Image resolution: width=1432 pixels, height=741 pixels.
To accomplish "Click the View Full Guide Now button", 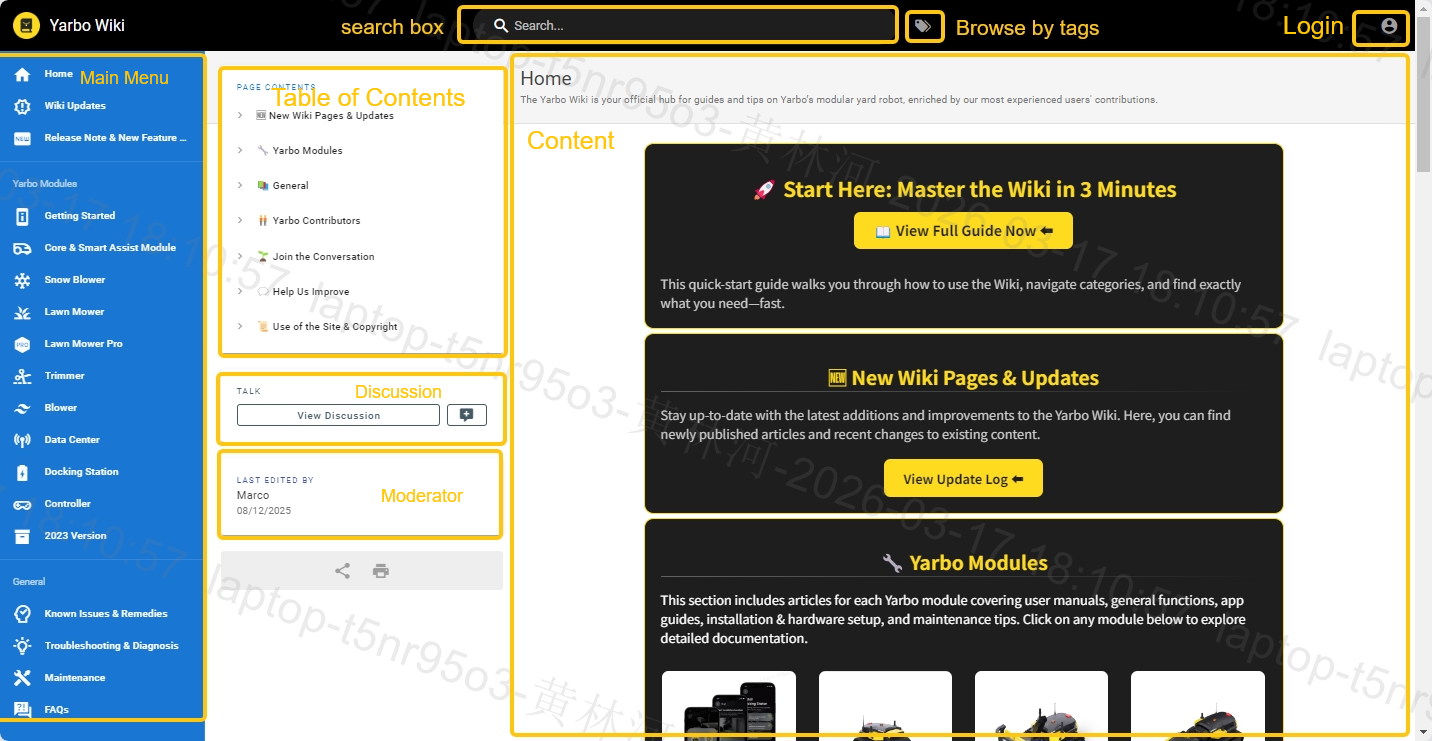I will point(963,231).
